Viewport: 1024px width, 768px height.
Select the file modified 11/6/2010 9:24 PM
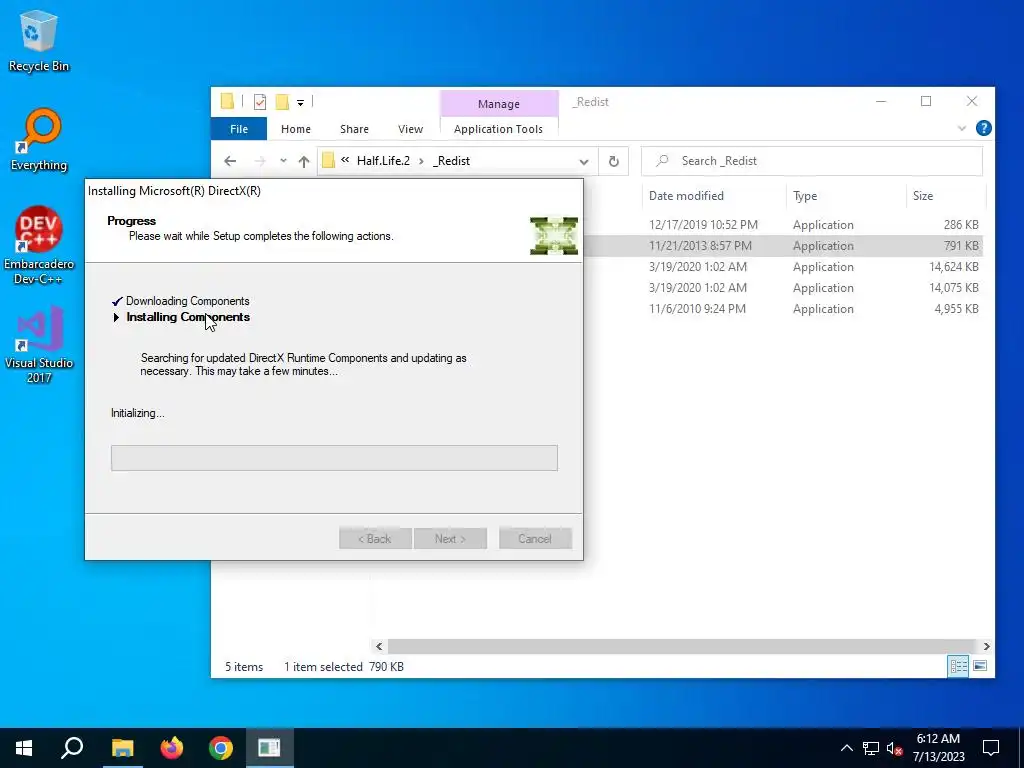pyautogui.click(x=782, y=309)
